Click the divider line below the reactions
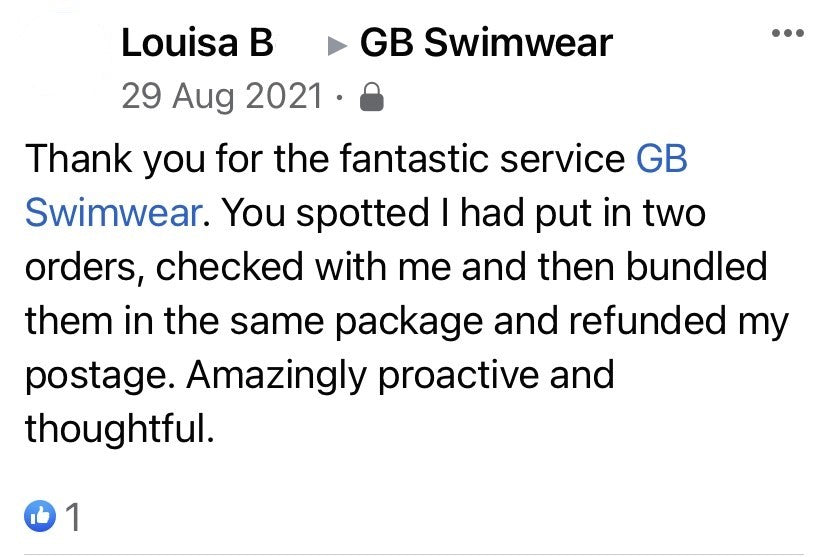This screenshot has height=557, width=828. (414, 553)
